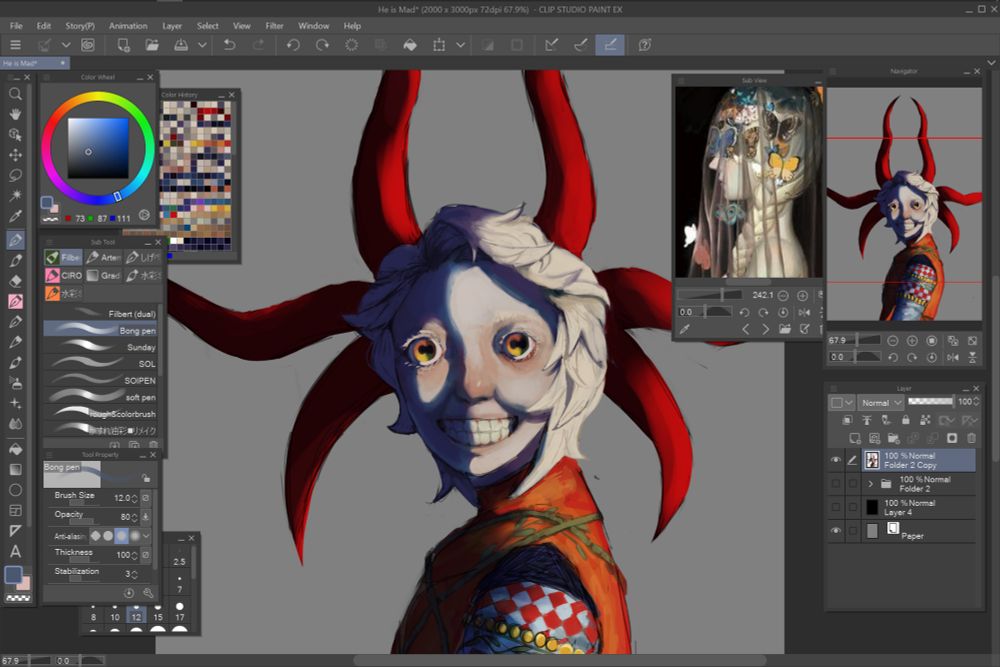Screen dimensions: 1000x667
Task: Open the Animation menu
Action: [x=127, y=25]
